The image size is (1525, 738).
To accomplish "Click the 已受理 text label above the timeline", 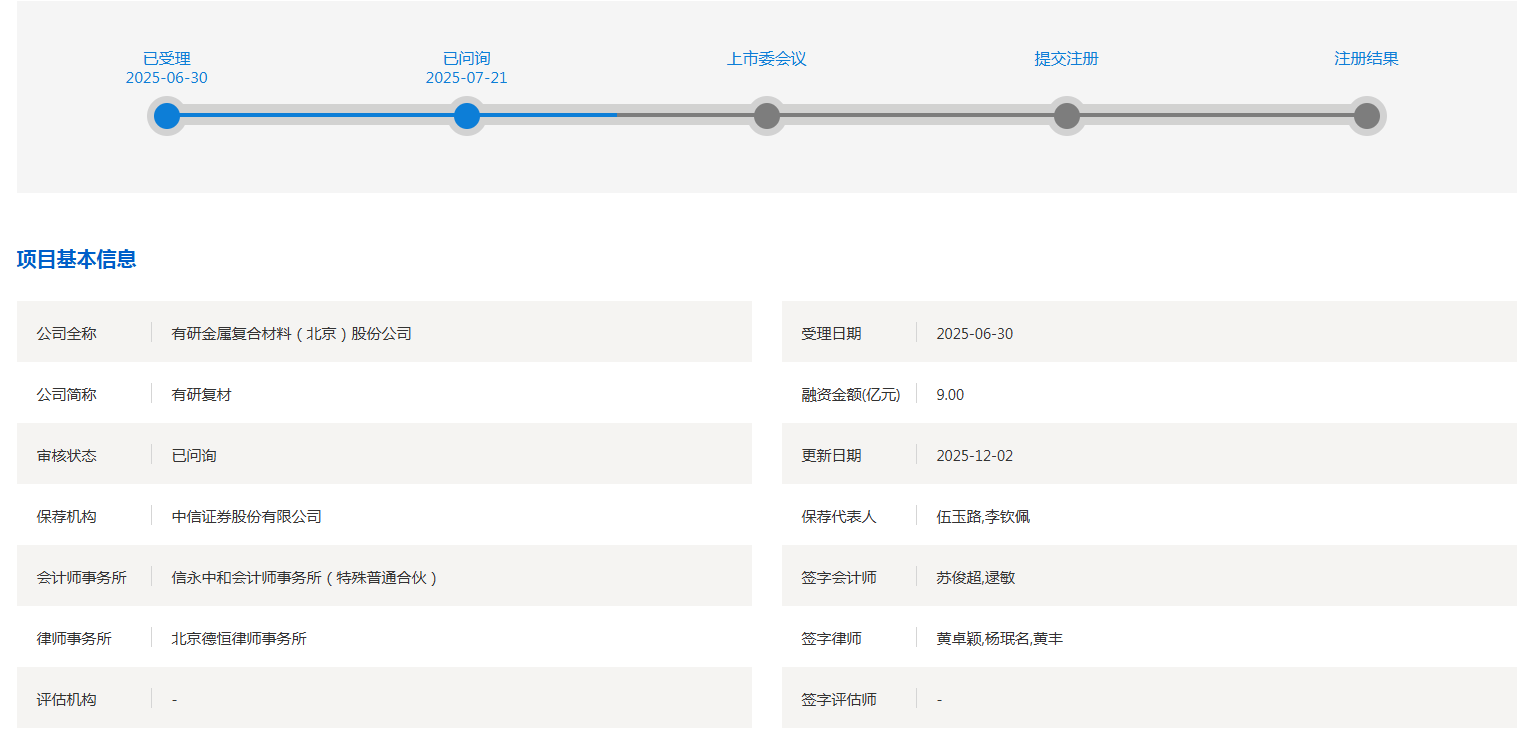I will (167, 59).
